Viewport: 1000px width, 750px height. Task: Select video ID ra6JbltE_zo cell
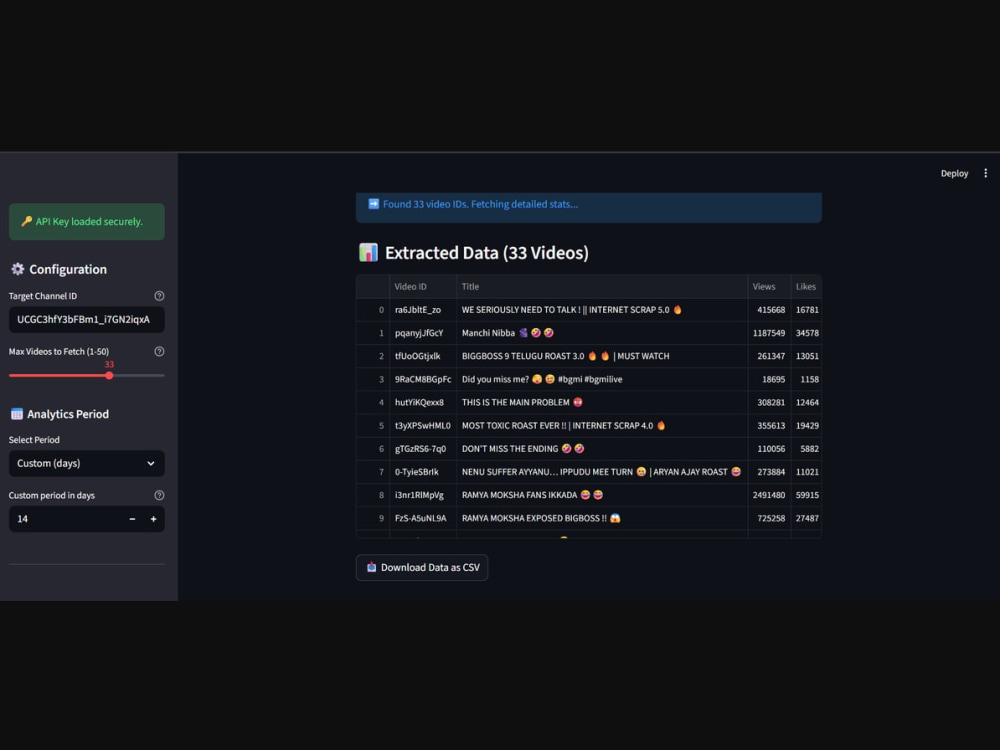423,310
